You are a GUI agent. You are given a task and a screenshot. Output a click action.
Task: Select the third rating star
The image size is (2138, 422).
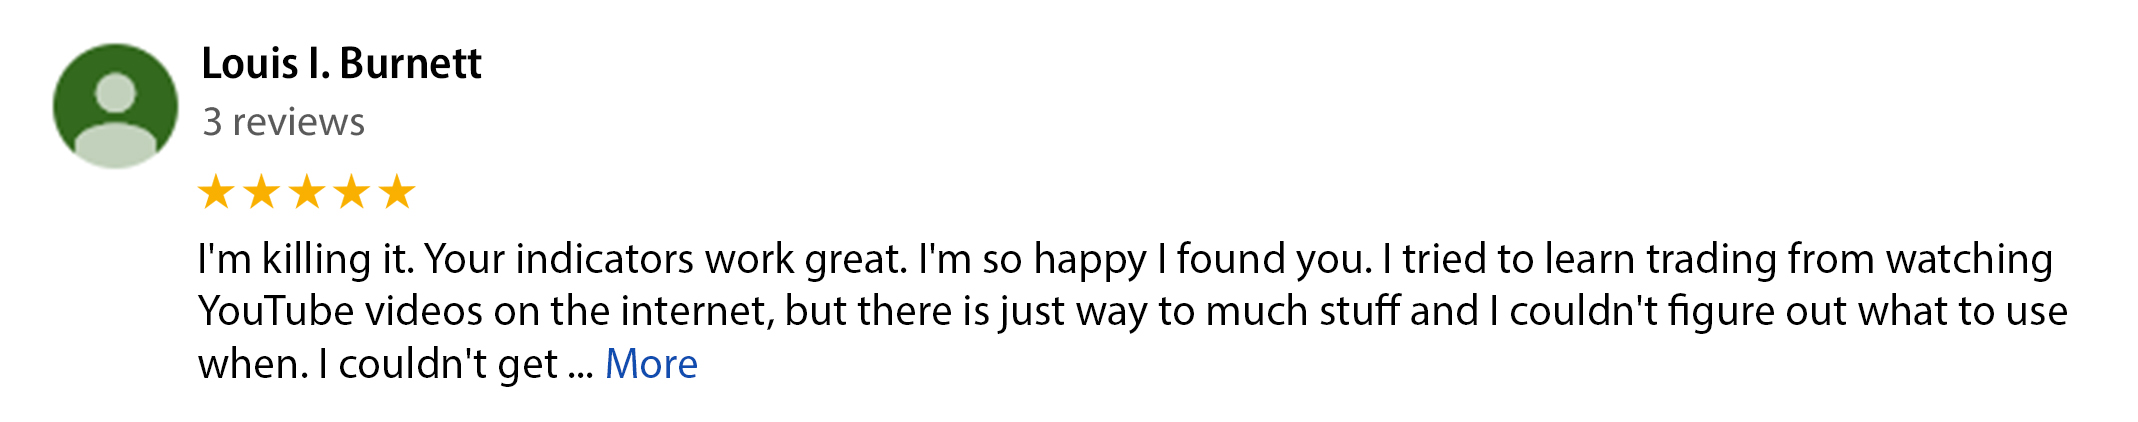point(307,191)
